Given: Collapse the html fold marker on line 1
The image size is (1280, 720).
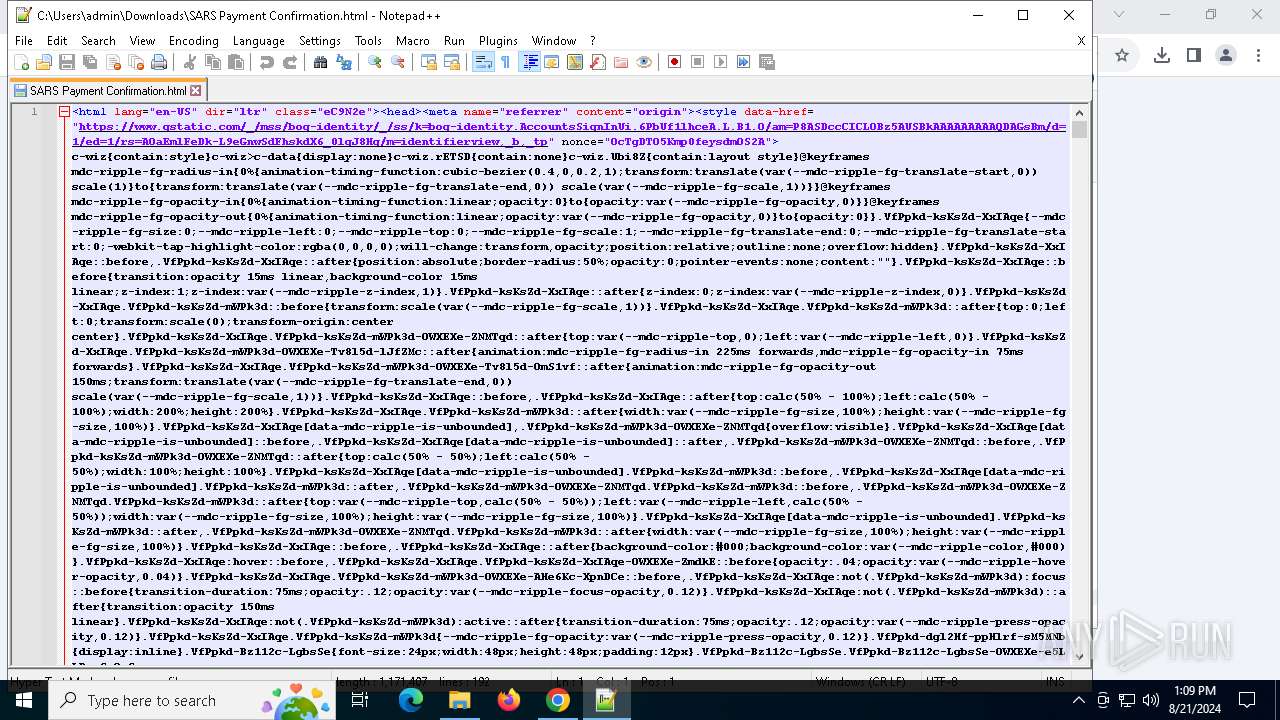Looking at the screenshot, I should [64, 112].
